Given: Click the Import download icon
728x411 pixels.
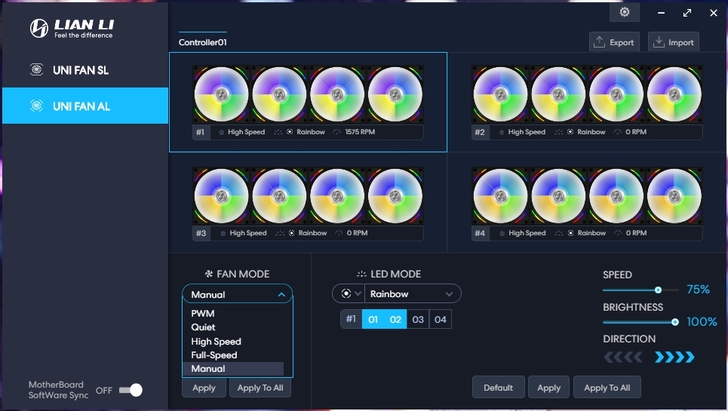Looking at the screenshot, I should point(658,42).
